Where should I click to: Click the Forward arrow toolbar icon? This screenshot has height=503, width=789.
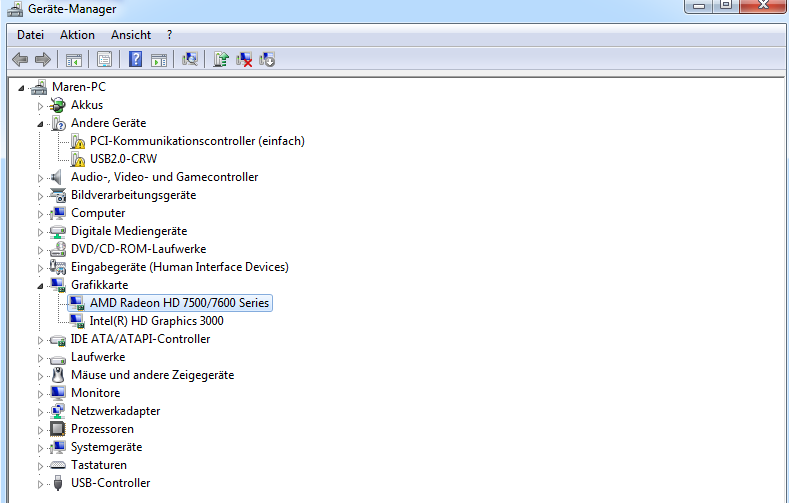click(x=43, y=59)
